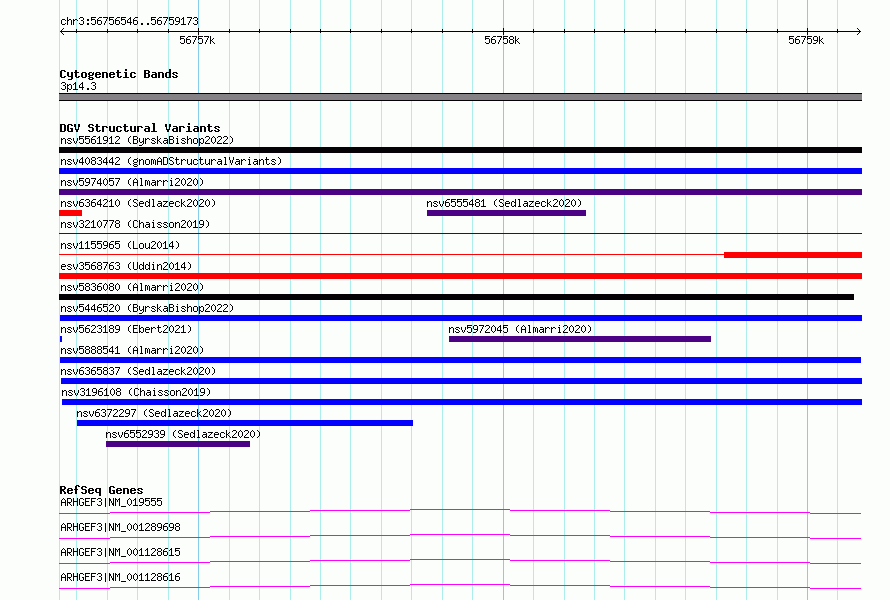Click the nsv5888541 (Almarri2020) label
The width and height of the screenshot is (890, 600).
132,350
